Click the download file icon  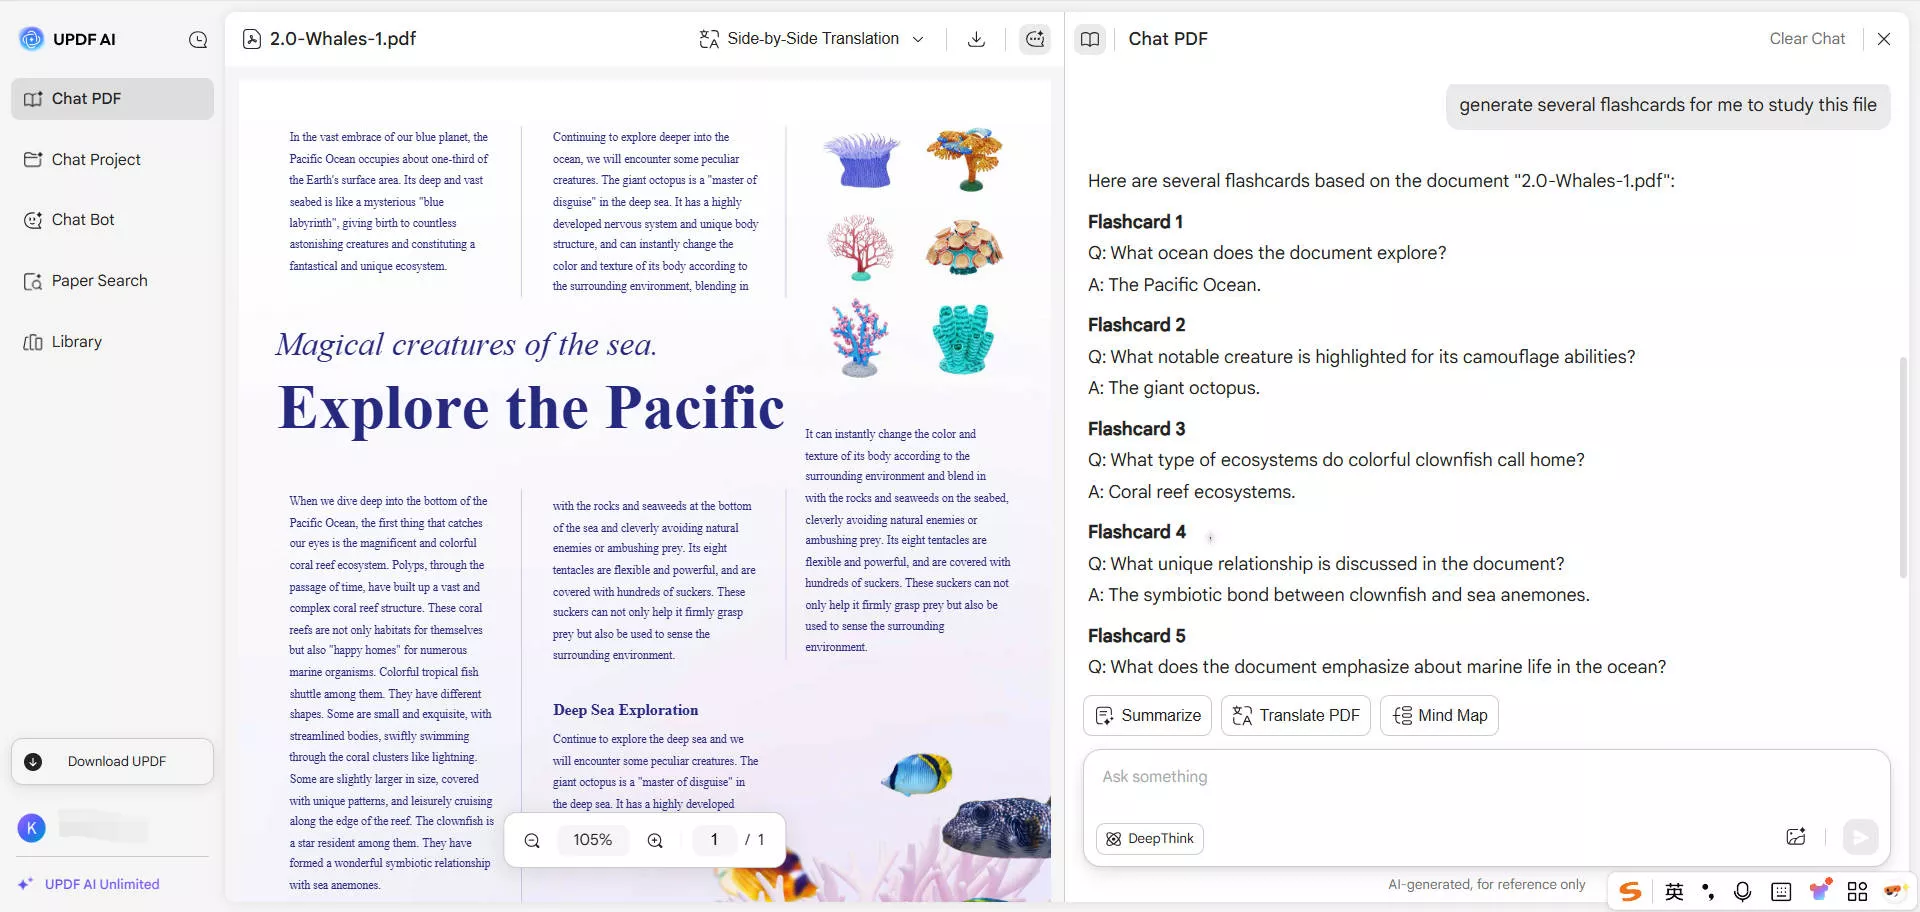(x=976, y=39)
